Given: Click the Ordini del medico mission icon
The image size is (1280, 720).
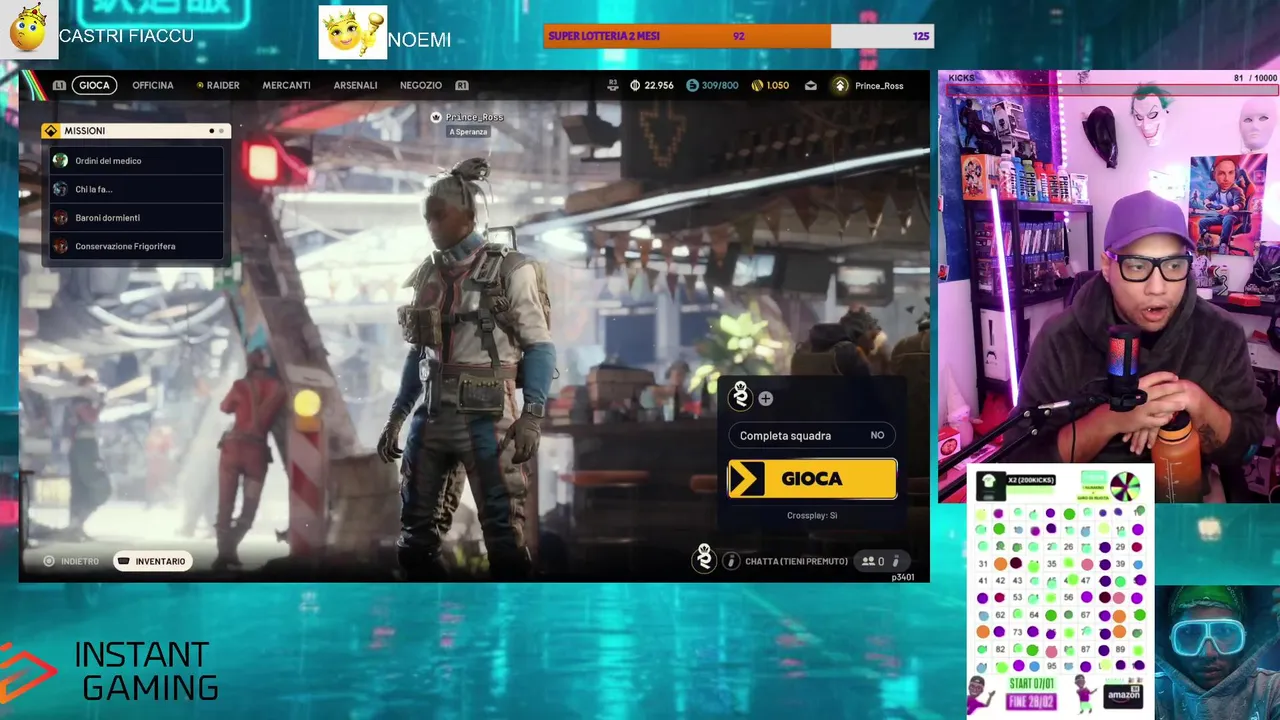Looking at the screenshot, I should click(60, 160).
